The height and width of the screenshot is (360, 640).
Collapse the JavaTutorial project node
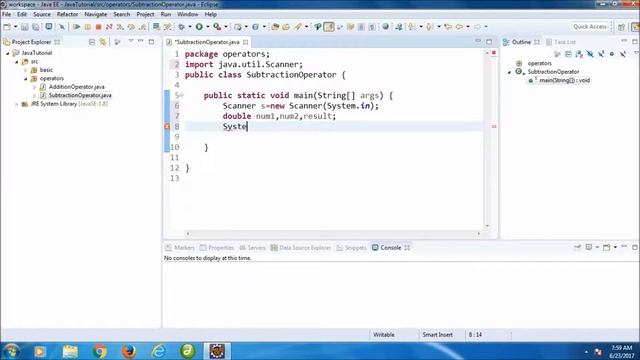pos(8,53)
